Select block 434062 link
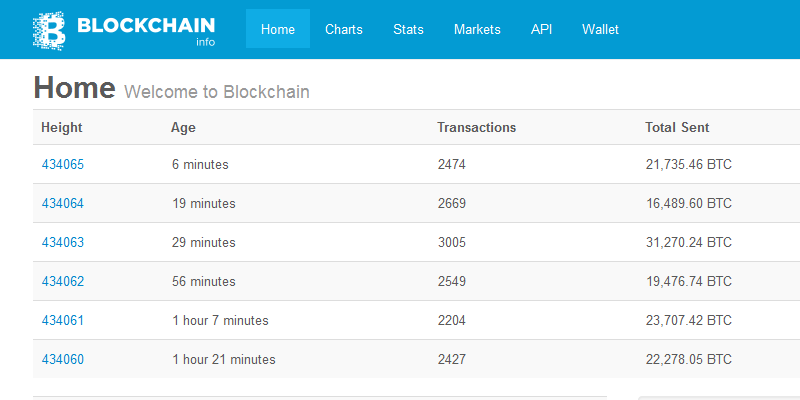800x400 pixels. tap(63, 282)
